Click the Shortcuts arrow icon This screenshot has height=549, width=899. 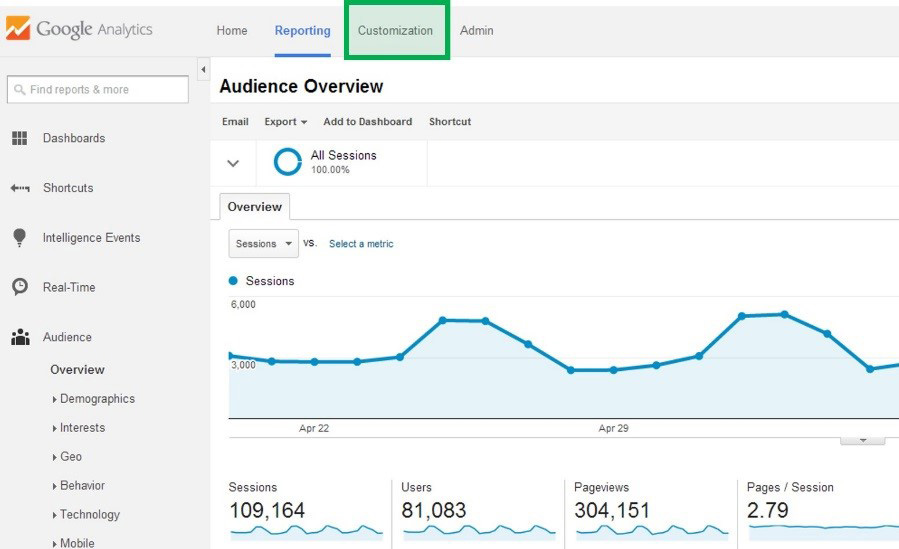coord(19,189)
